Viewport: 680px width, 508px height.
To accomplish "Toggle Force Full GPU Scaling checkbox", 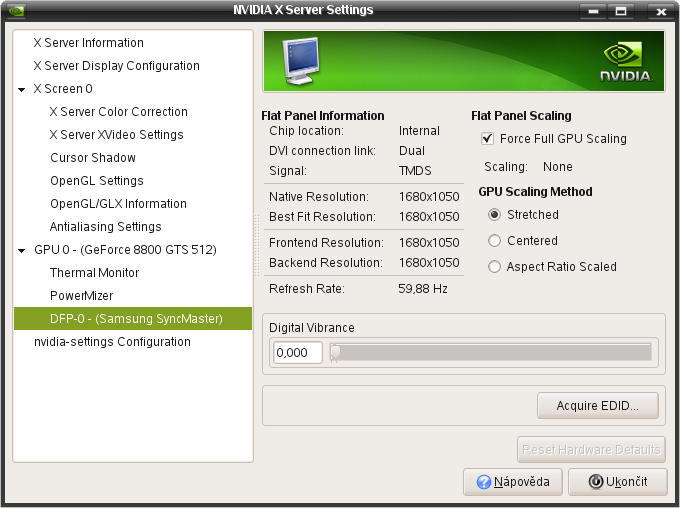I will pyautogui.click(x=487, y=139).
